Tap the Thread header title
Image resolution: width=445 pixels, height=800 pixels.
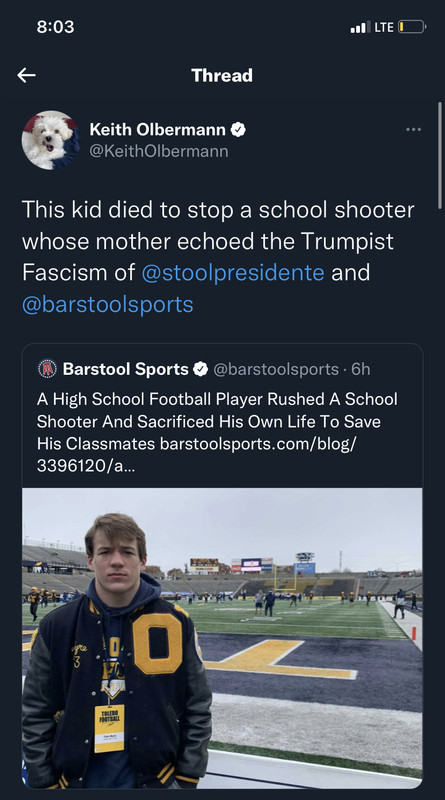222,76
